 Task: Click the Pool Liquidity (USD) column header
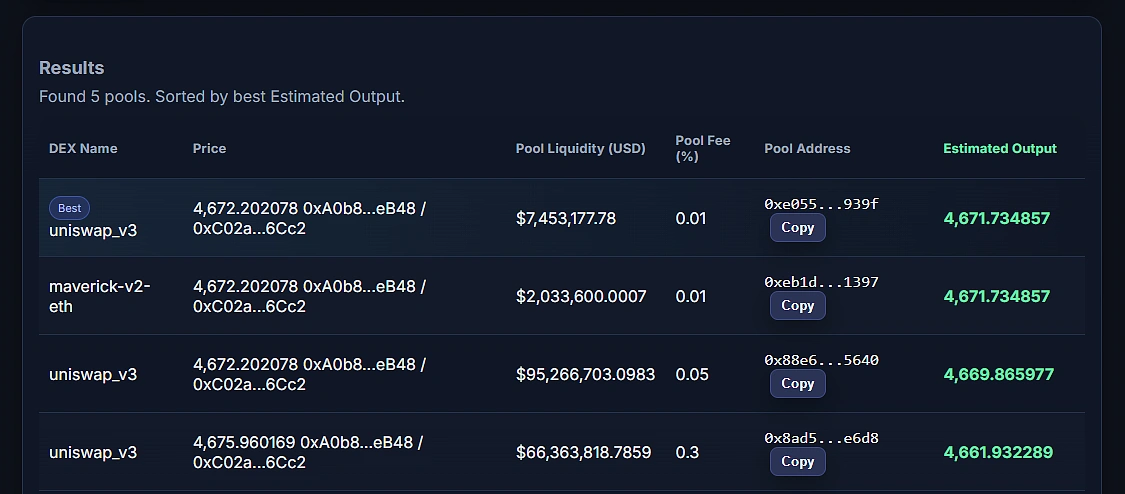580,148
